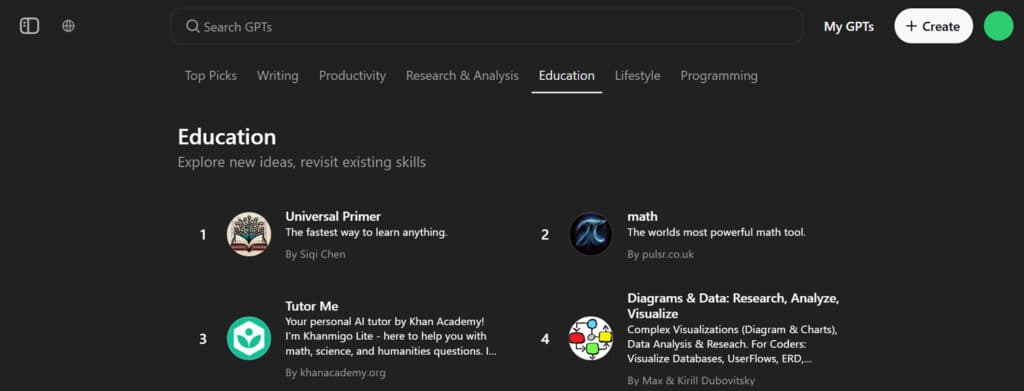Open the Productivity tab
The image size is (1024, 391).
[353, 76]
